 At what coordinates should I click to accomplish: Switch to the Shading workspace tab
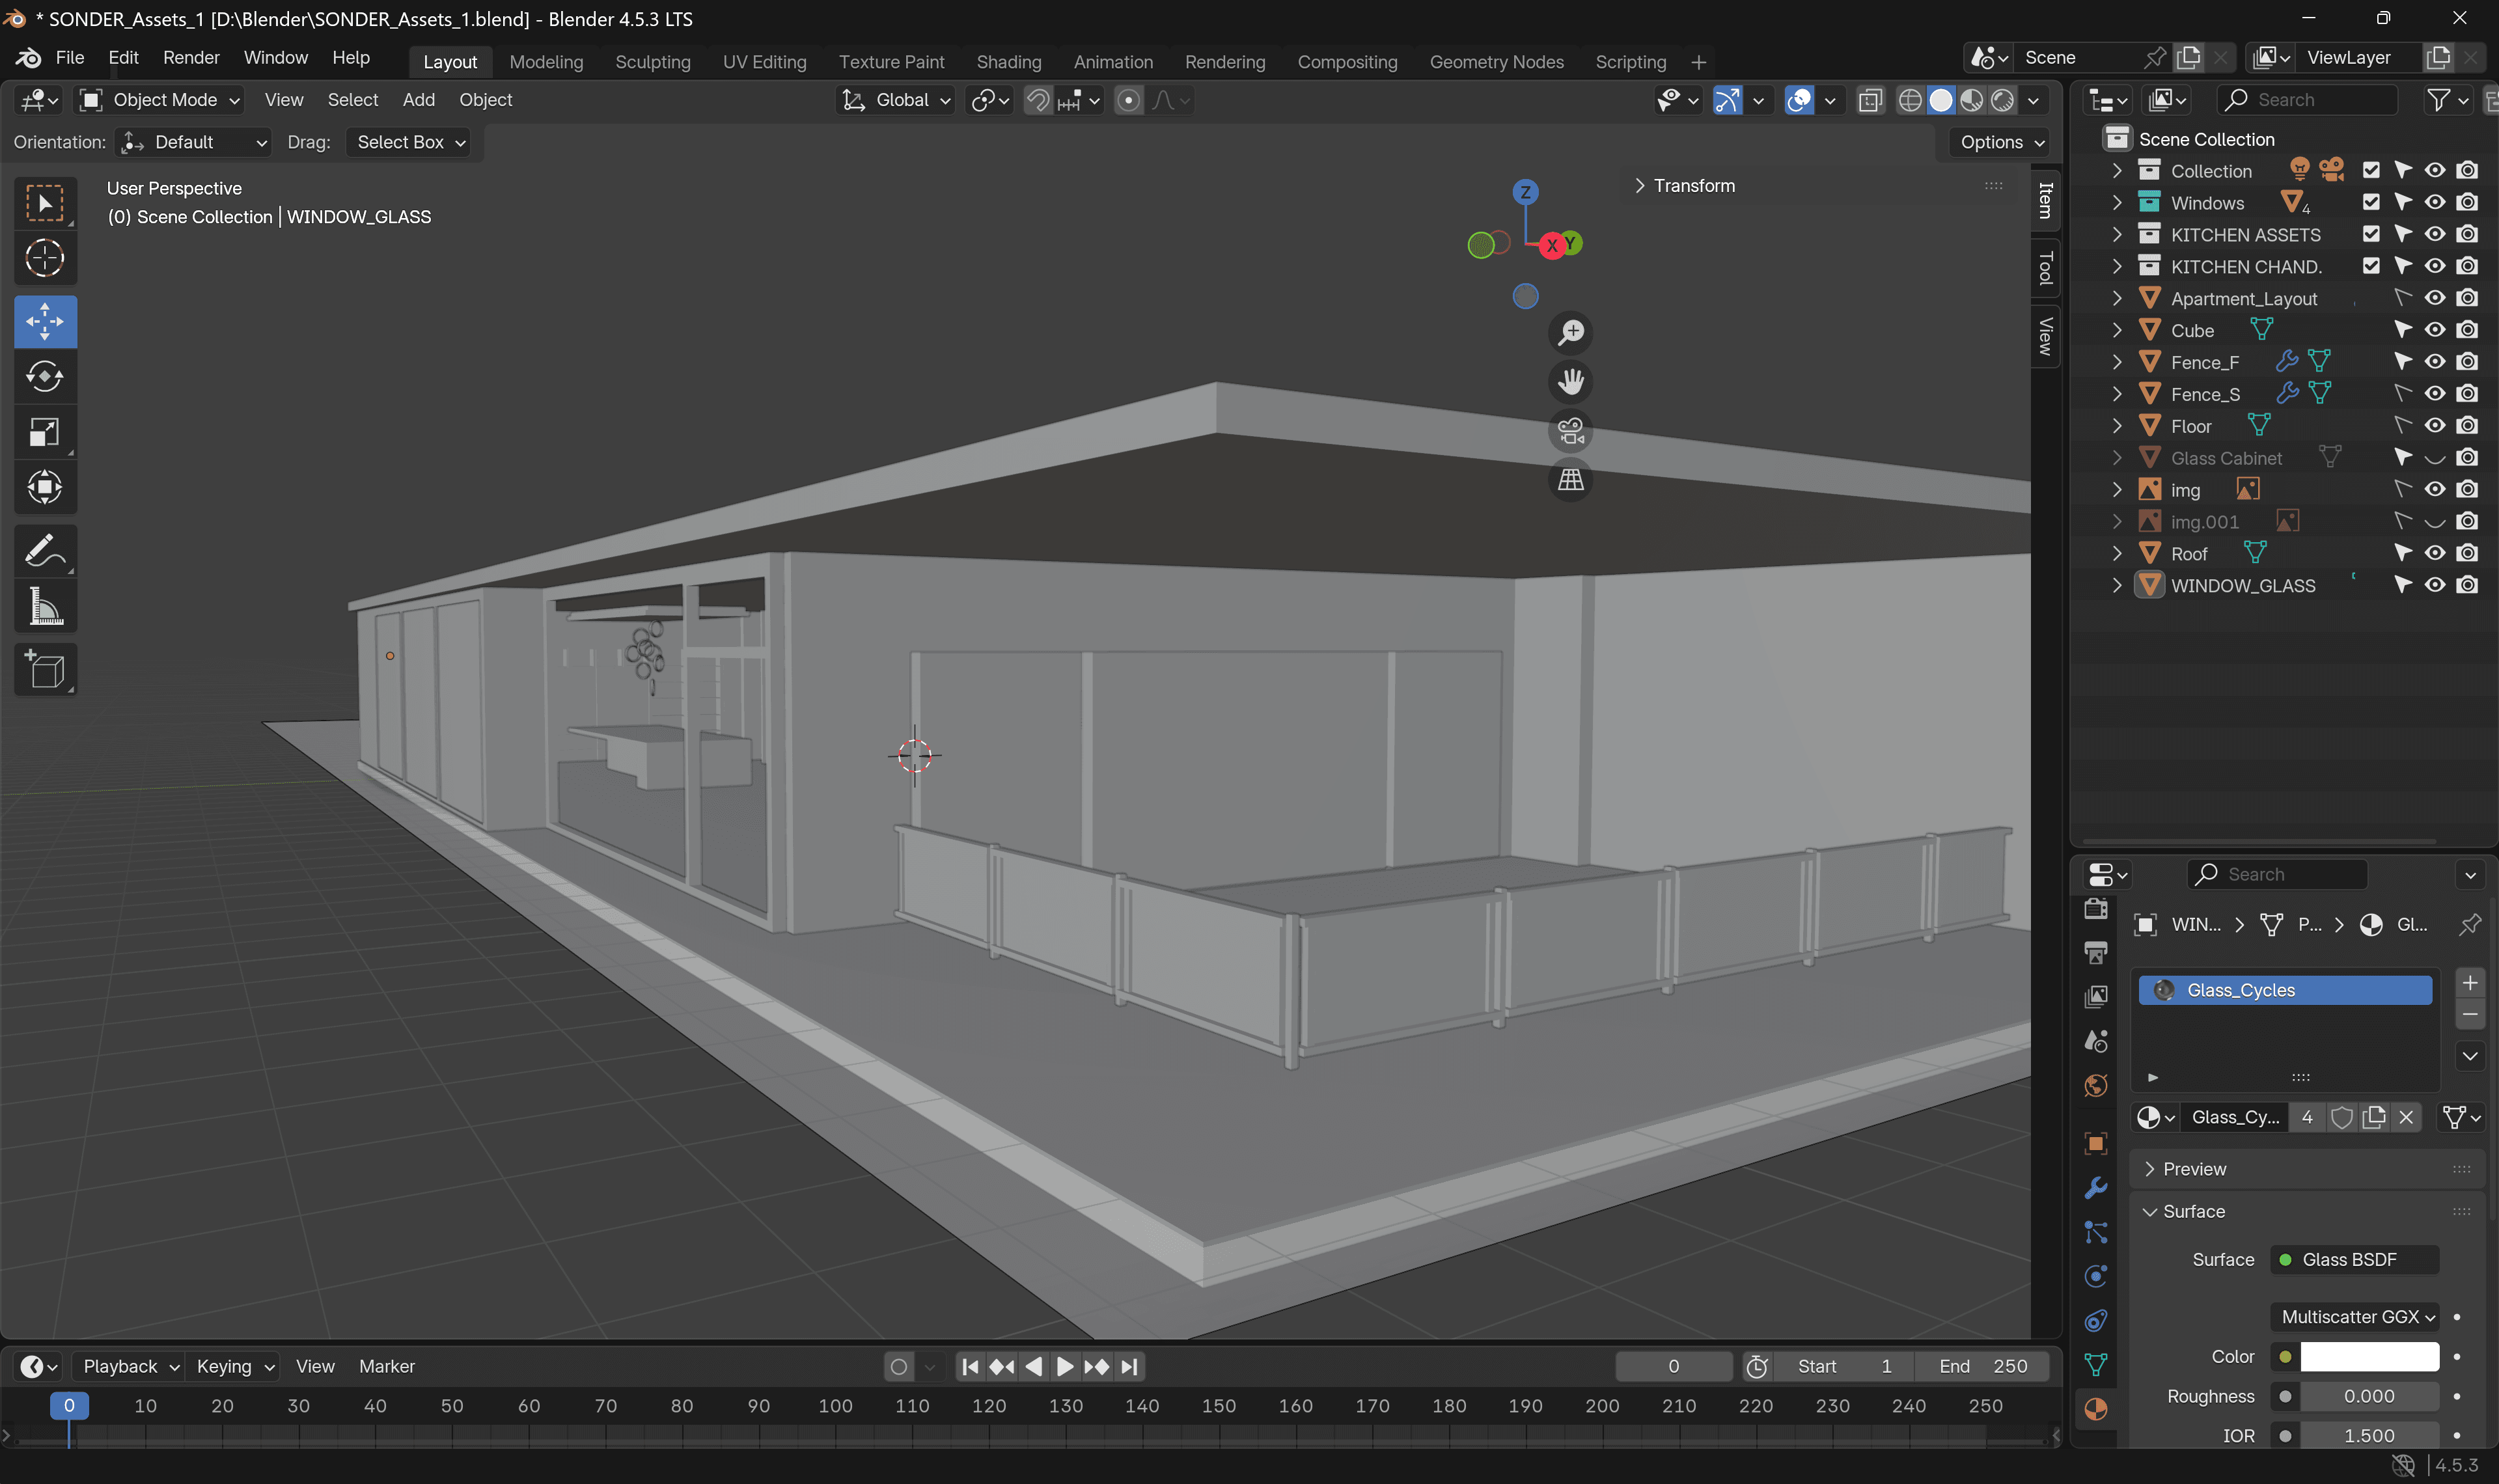pos(1008,62)
